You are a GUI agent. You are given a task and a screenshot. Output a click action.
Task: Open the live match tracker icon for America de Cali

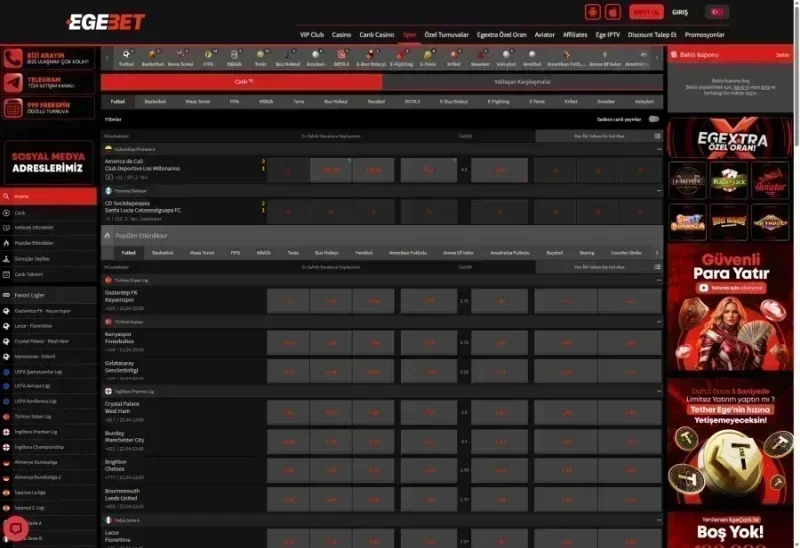point(109,177)
